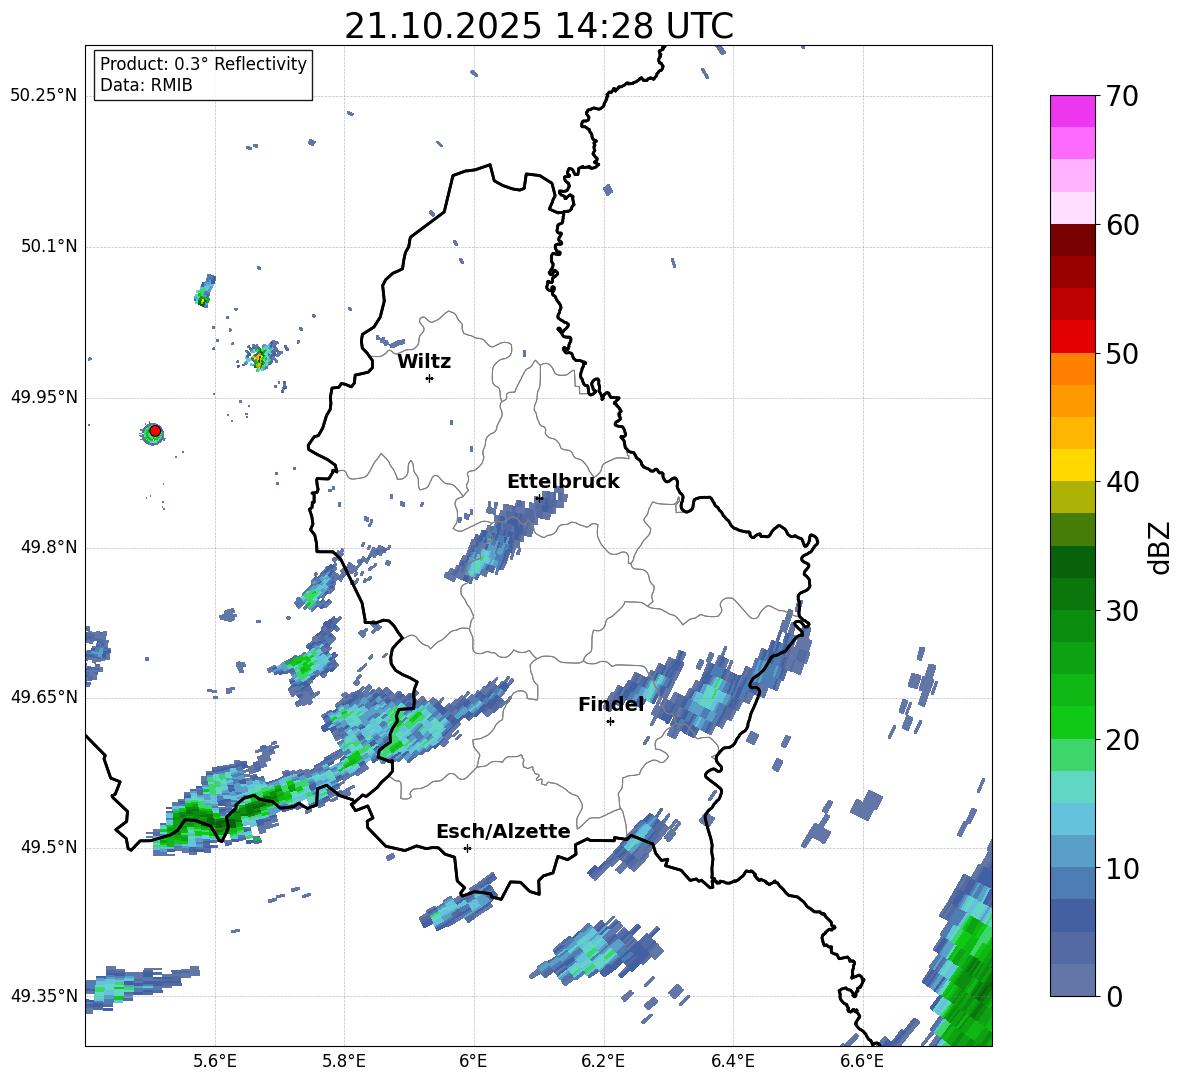Click the dBZ colorbar axis label
1184x1081 pixels.
point(1158,547)
